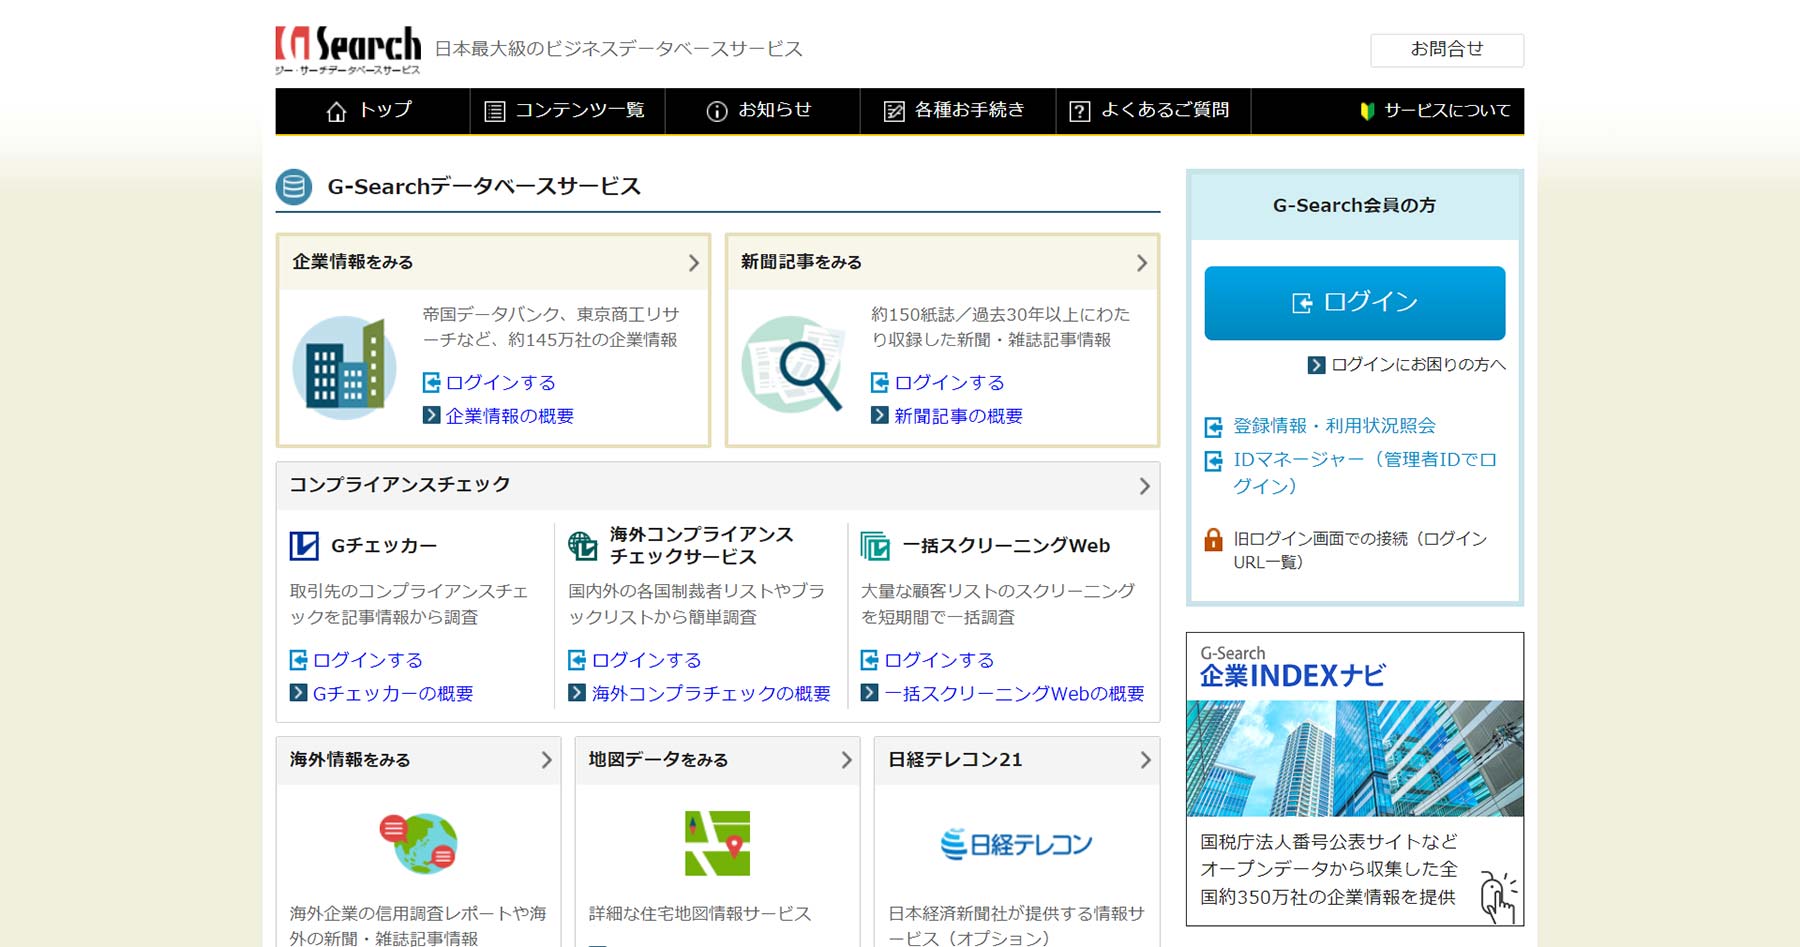Click the お問合せ button
The width and height of the screenshot is (1800, 947).
click(1447, 50)
